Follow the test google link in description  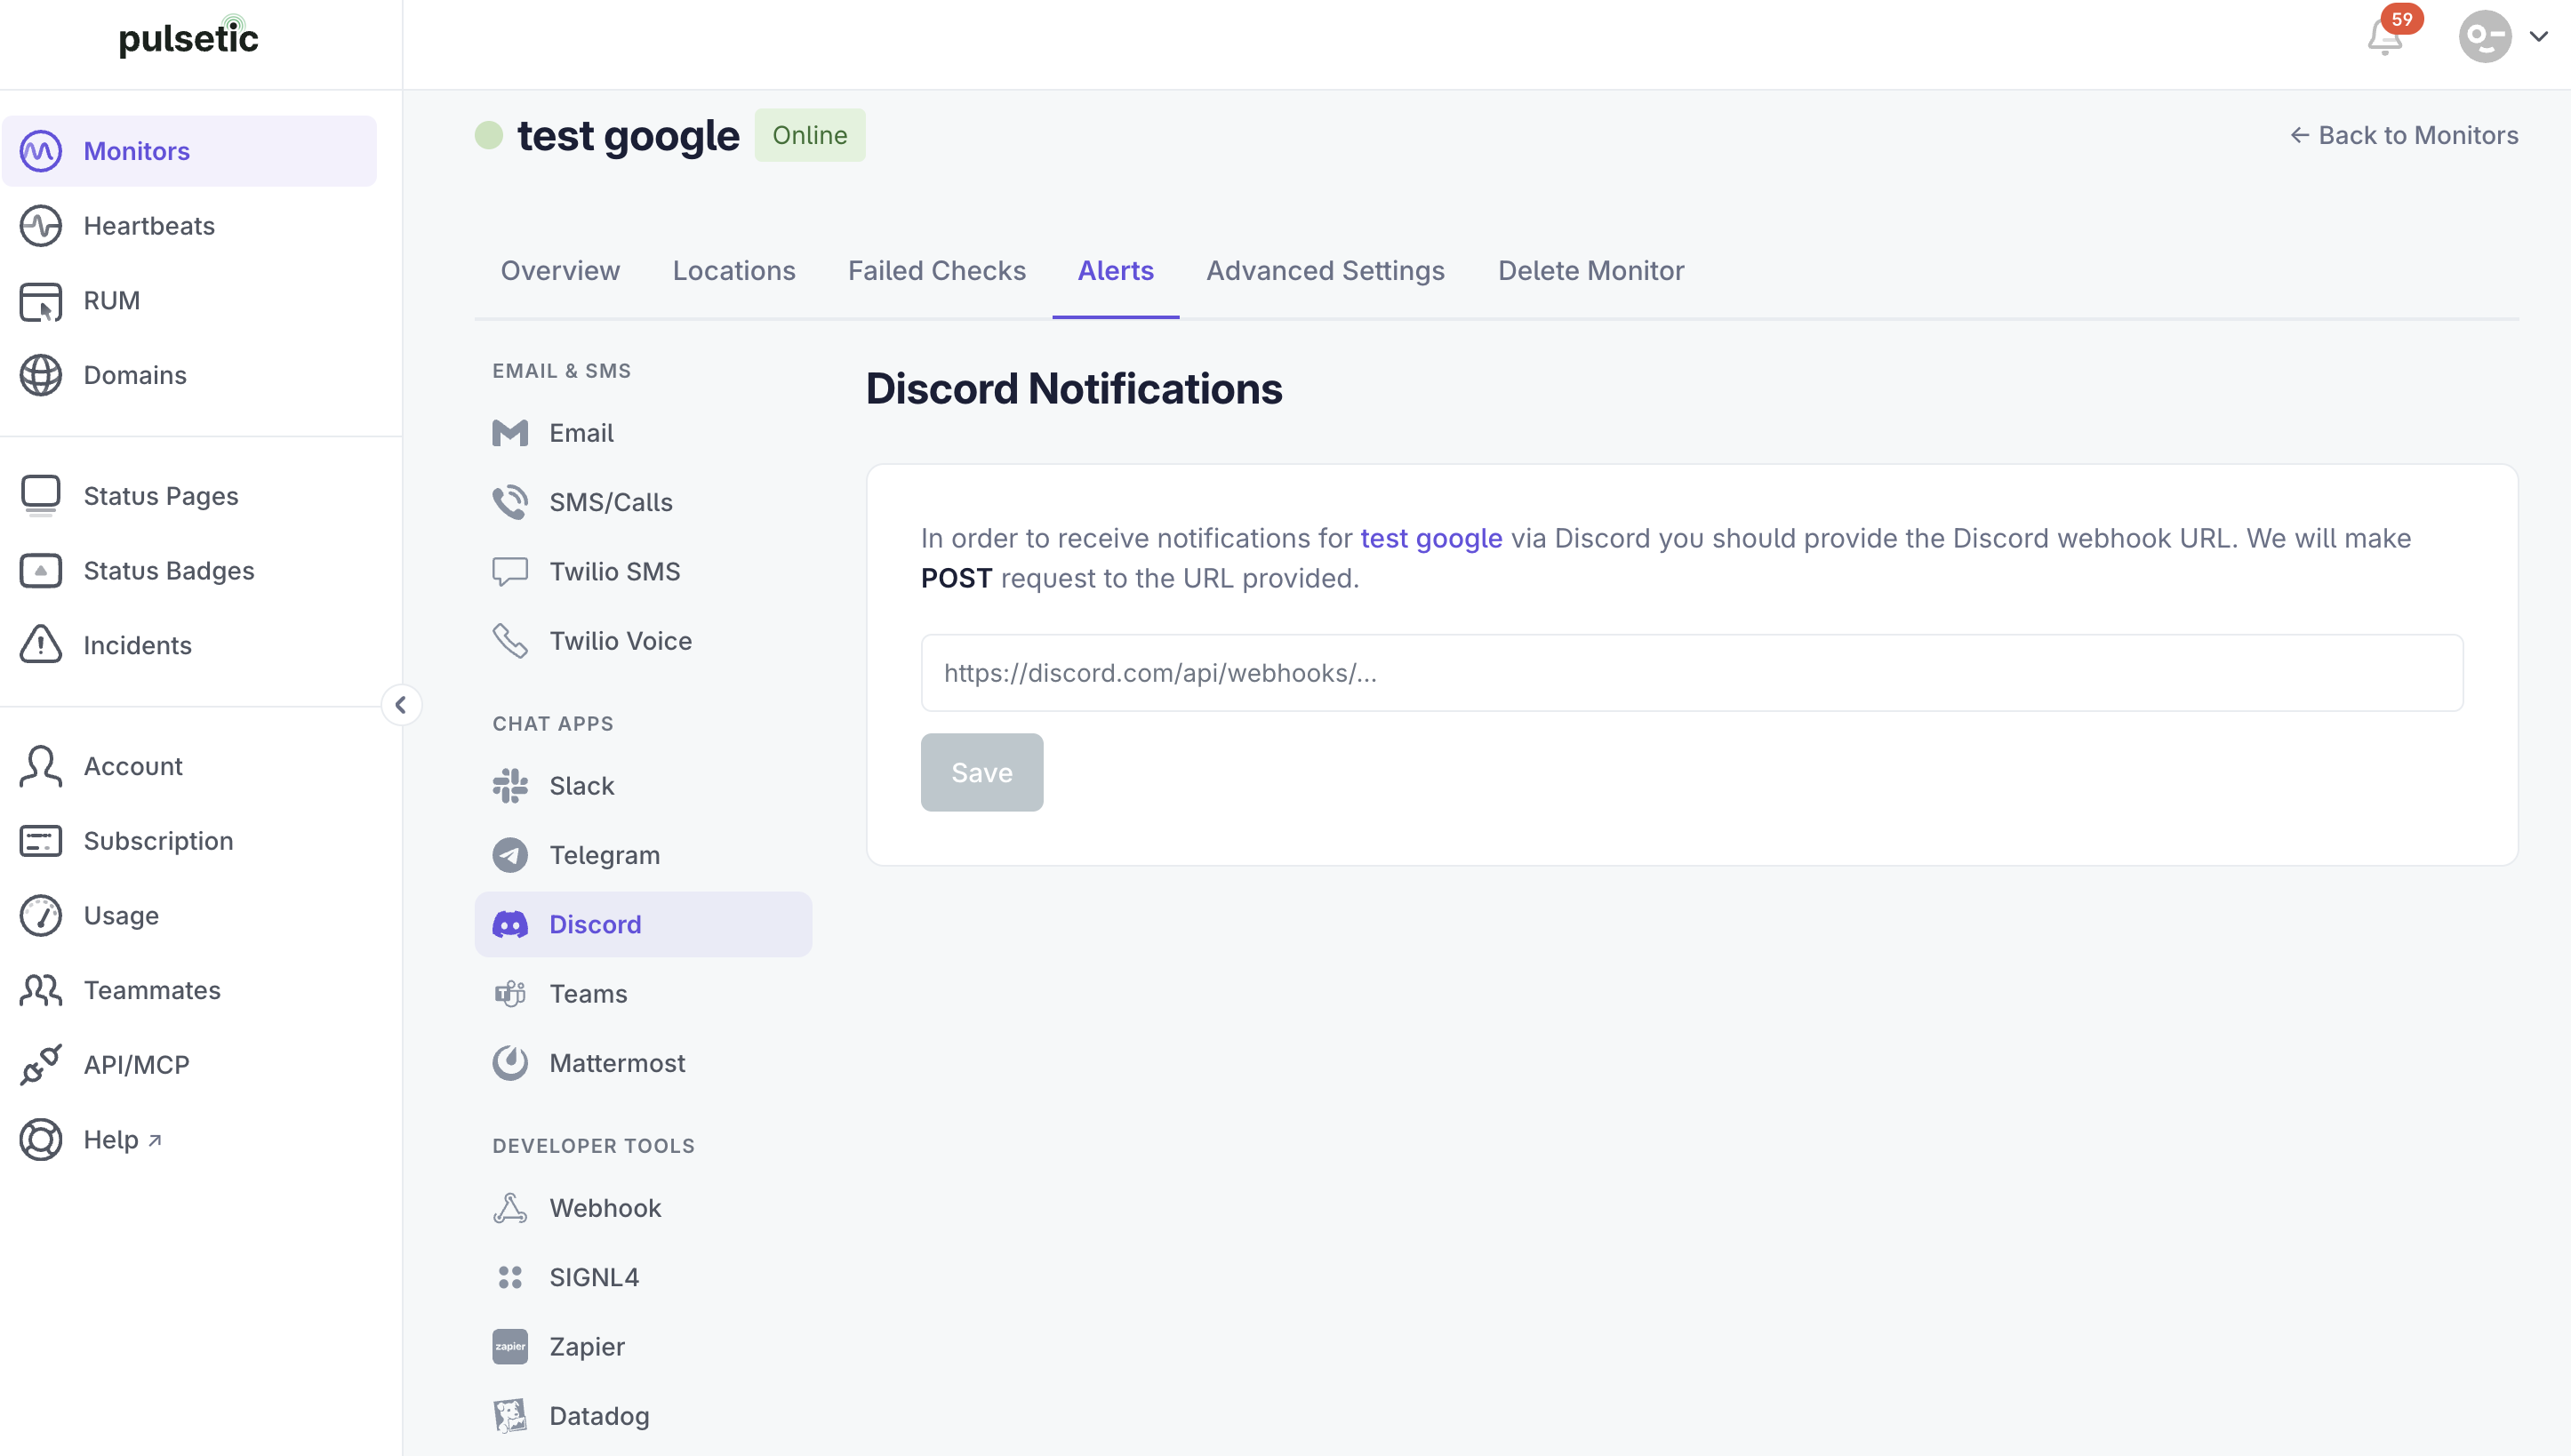[1431, 538]
